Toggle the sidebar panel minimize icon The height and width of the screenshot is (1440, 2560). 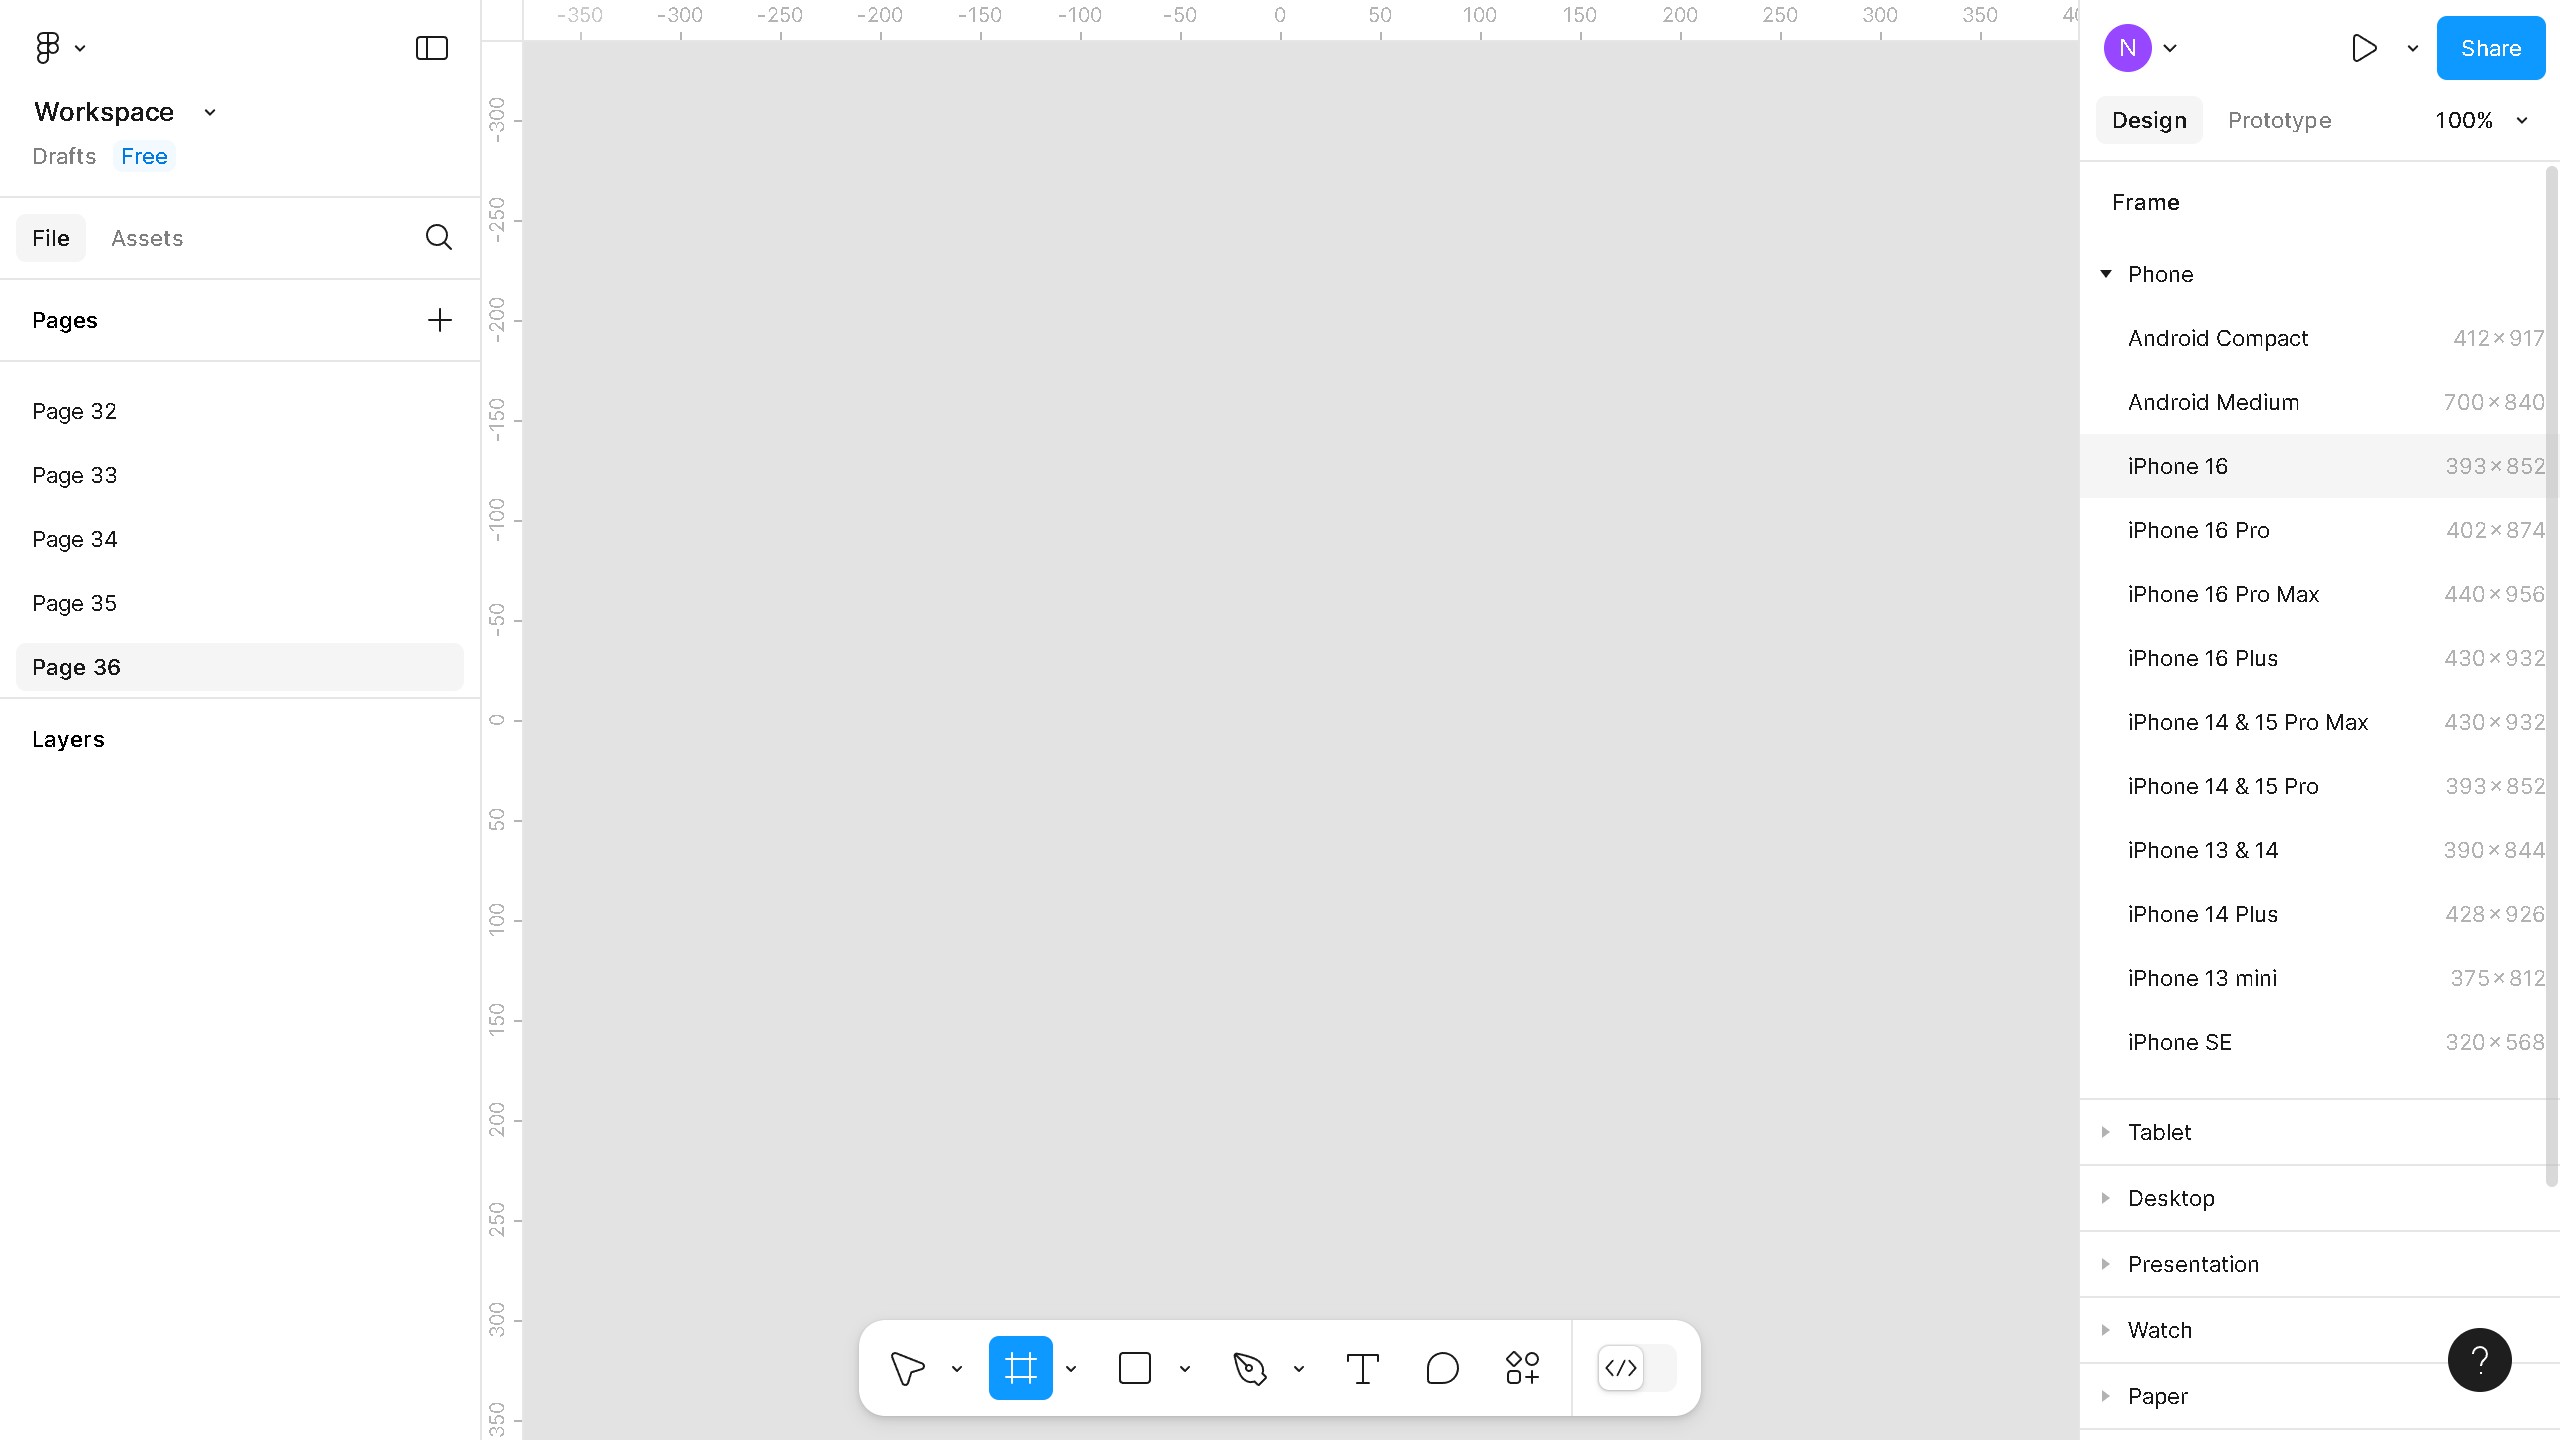pyautogui.click(x=431, y=47)
